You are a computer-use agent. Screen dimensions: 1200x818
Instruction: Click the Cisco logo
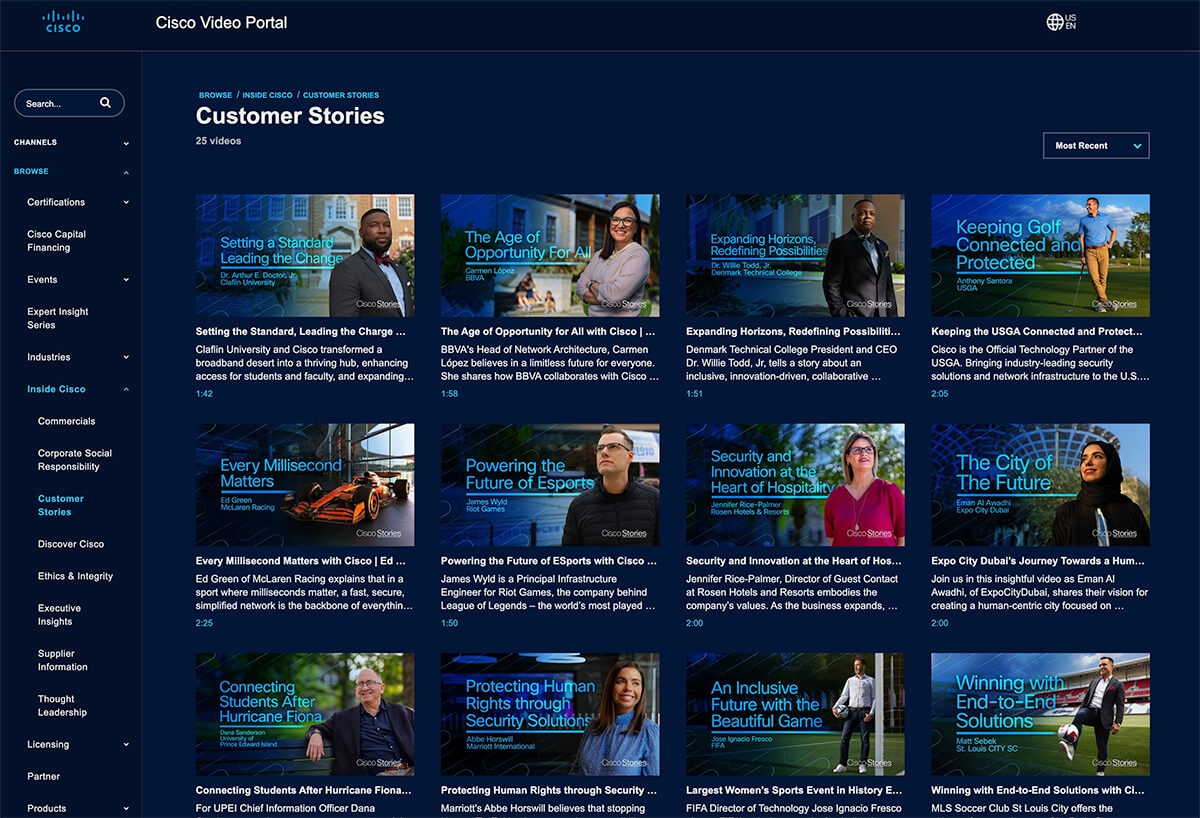[x=63, y=22]
